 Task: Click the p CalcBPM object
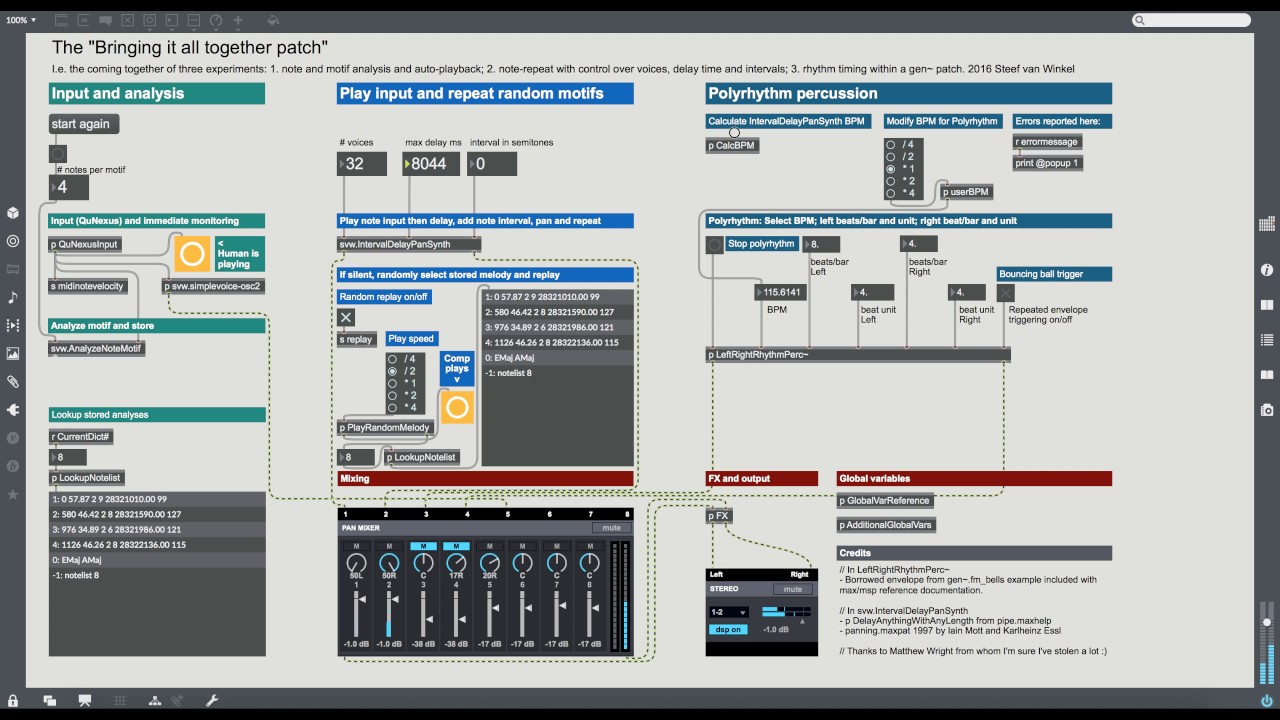coord(732,145)
